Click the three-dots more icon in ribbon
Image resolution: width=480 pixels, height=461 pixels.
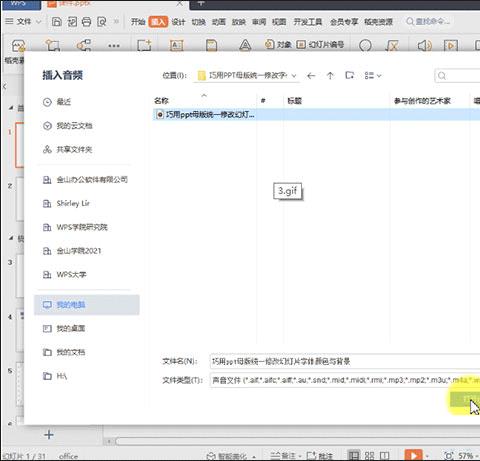pyautogui.click(x=114, y=46)
